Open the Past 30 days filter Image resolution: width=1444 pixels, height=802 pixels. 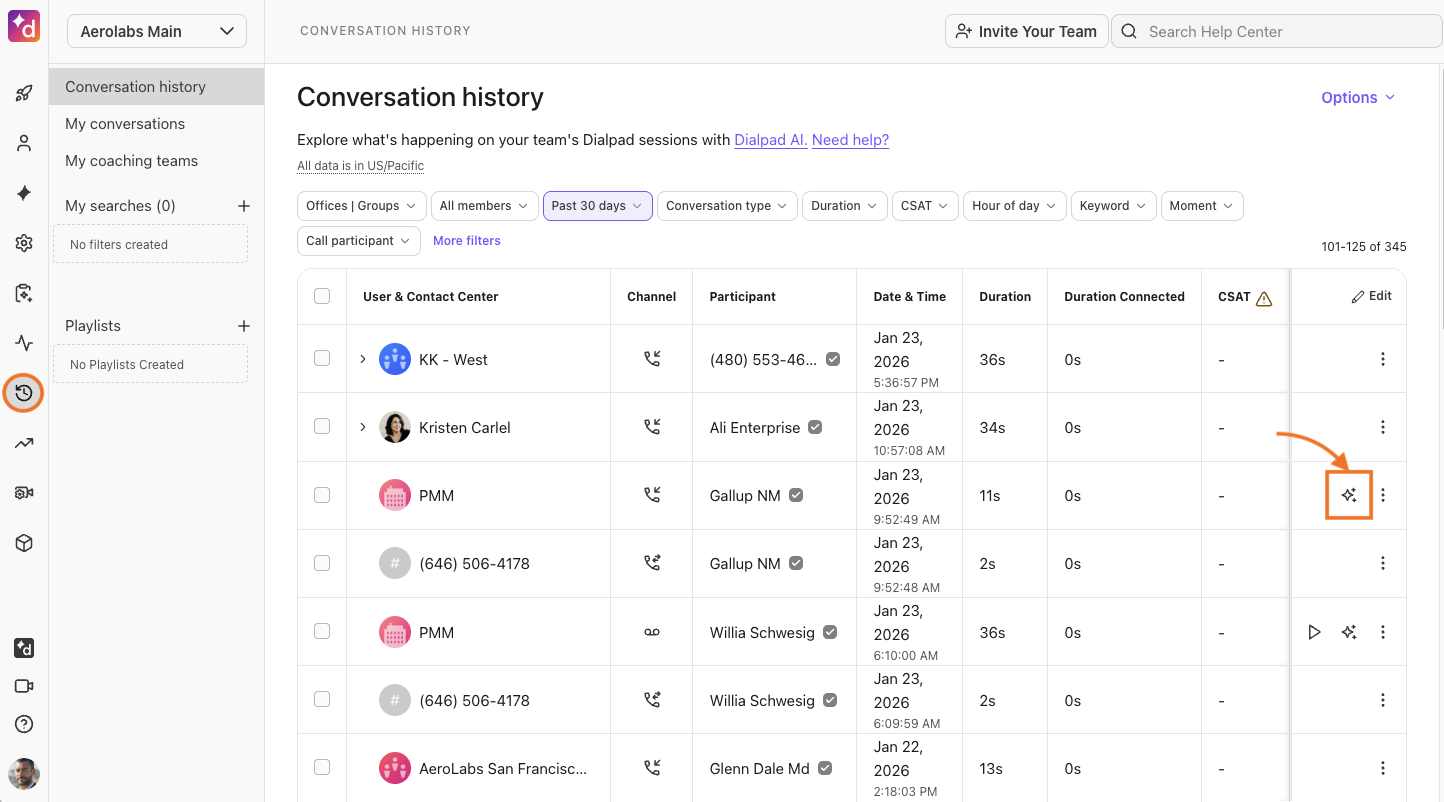click(598, 206)
